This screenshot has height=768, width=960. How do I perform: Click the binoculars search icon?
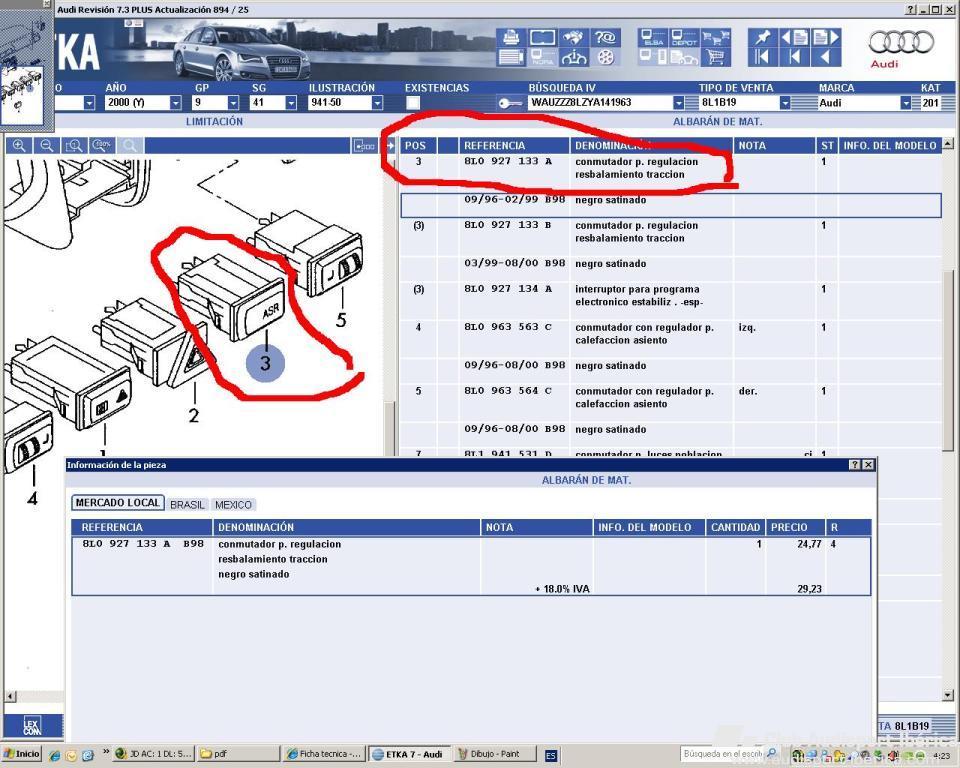574,37
